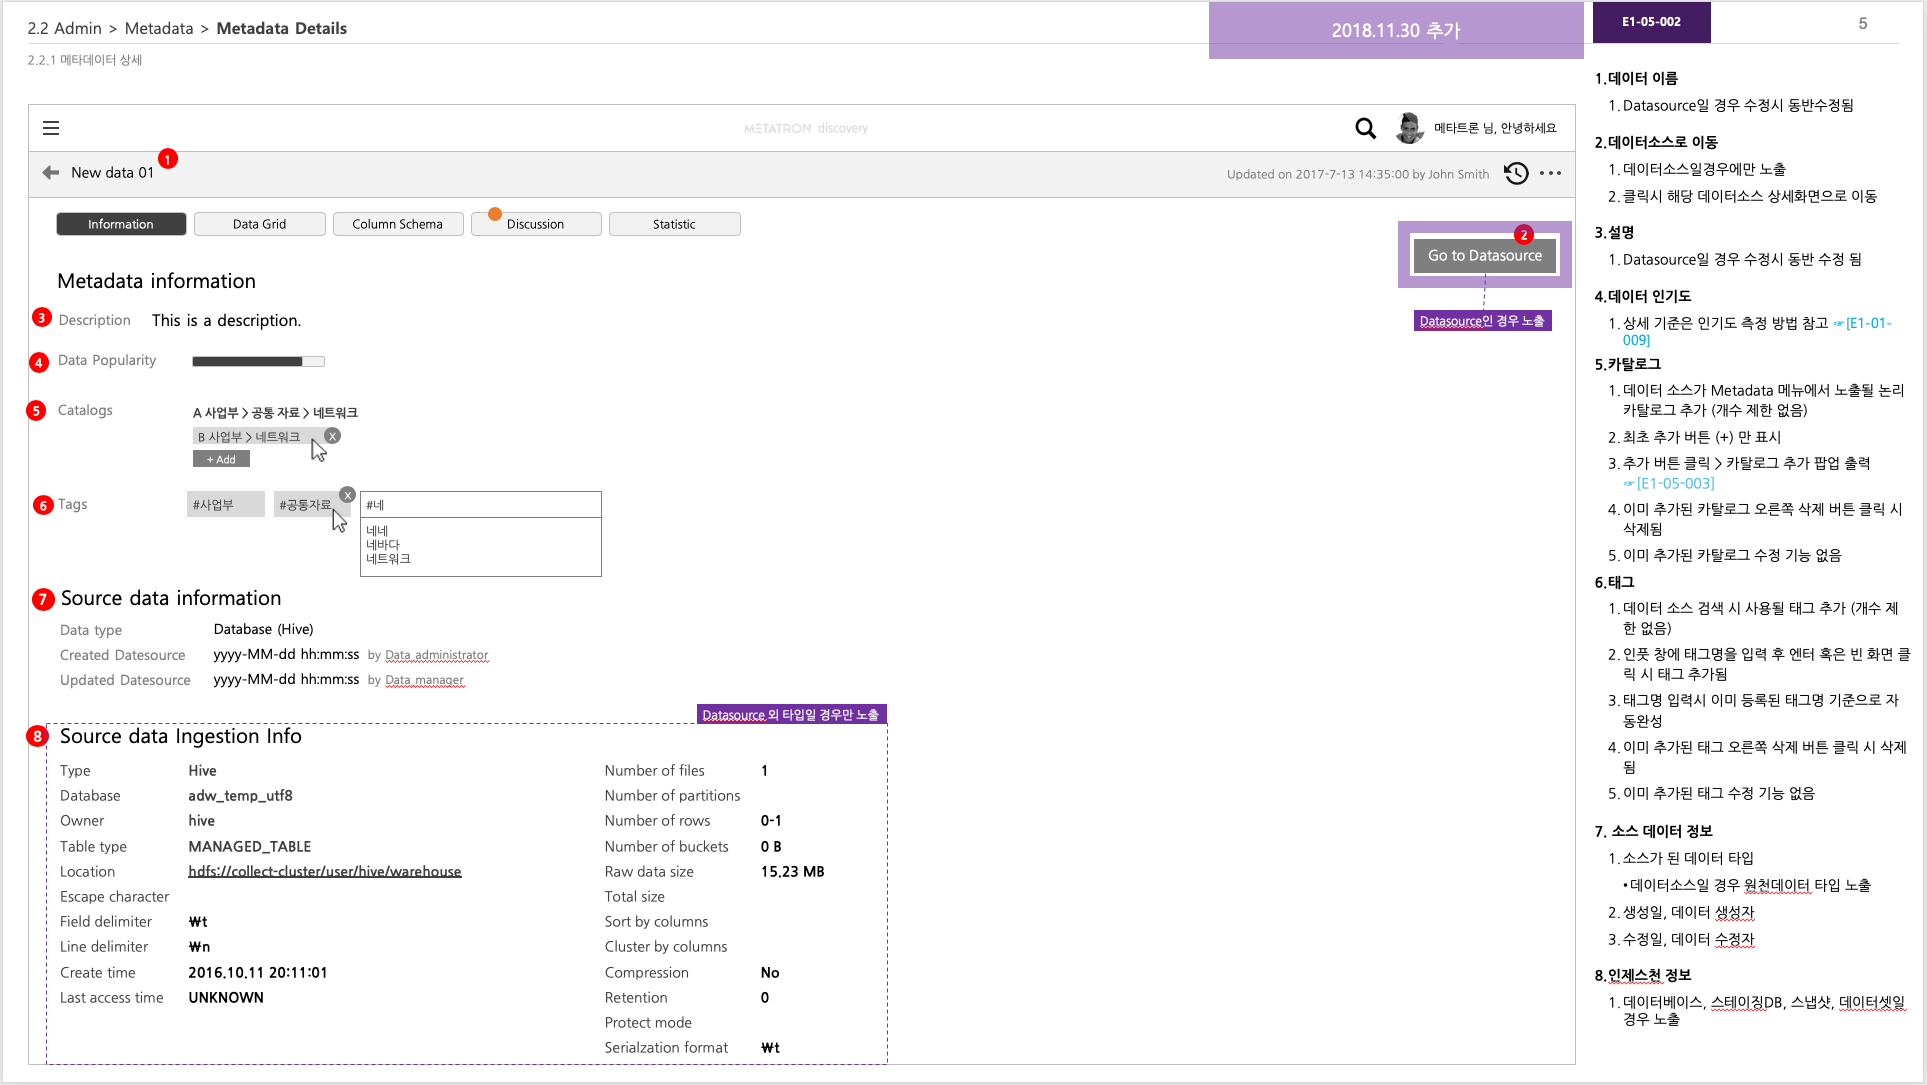Delete the #공통자료 tag
Image resolution: width=1927 pixels, height=1085 pixels.
coord(347,495)
